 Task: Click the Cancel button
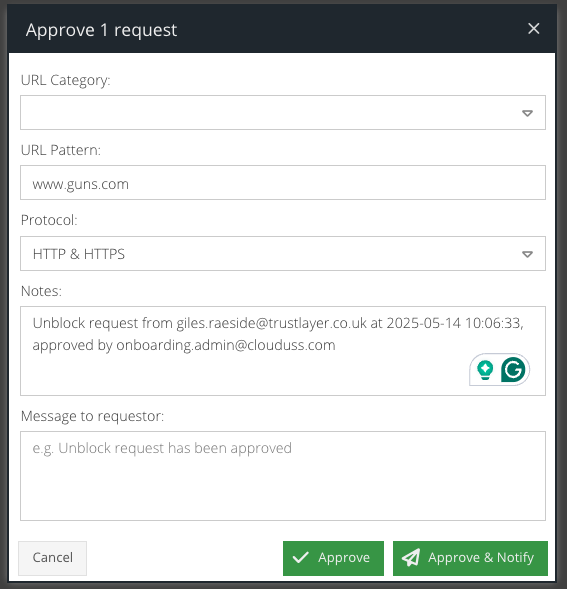coord(53,558)
